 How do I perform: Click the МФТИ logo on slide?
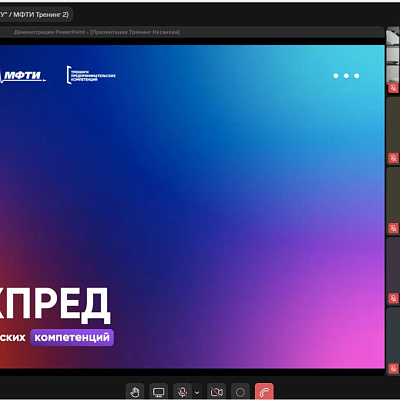pyautogui.click(x=23, y=76)
